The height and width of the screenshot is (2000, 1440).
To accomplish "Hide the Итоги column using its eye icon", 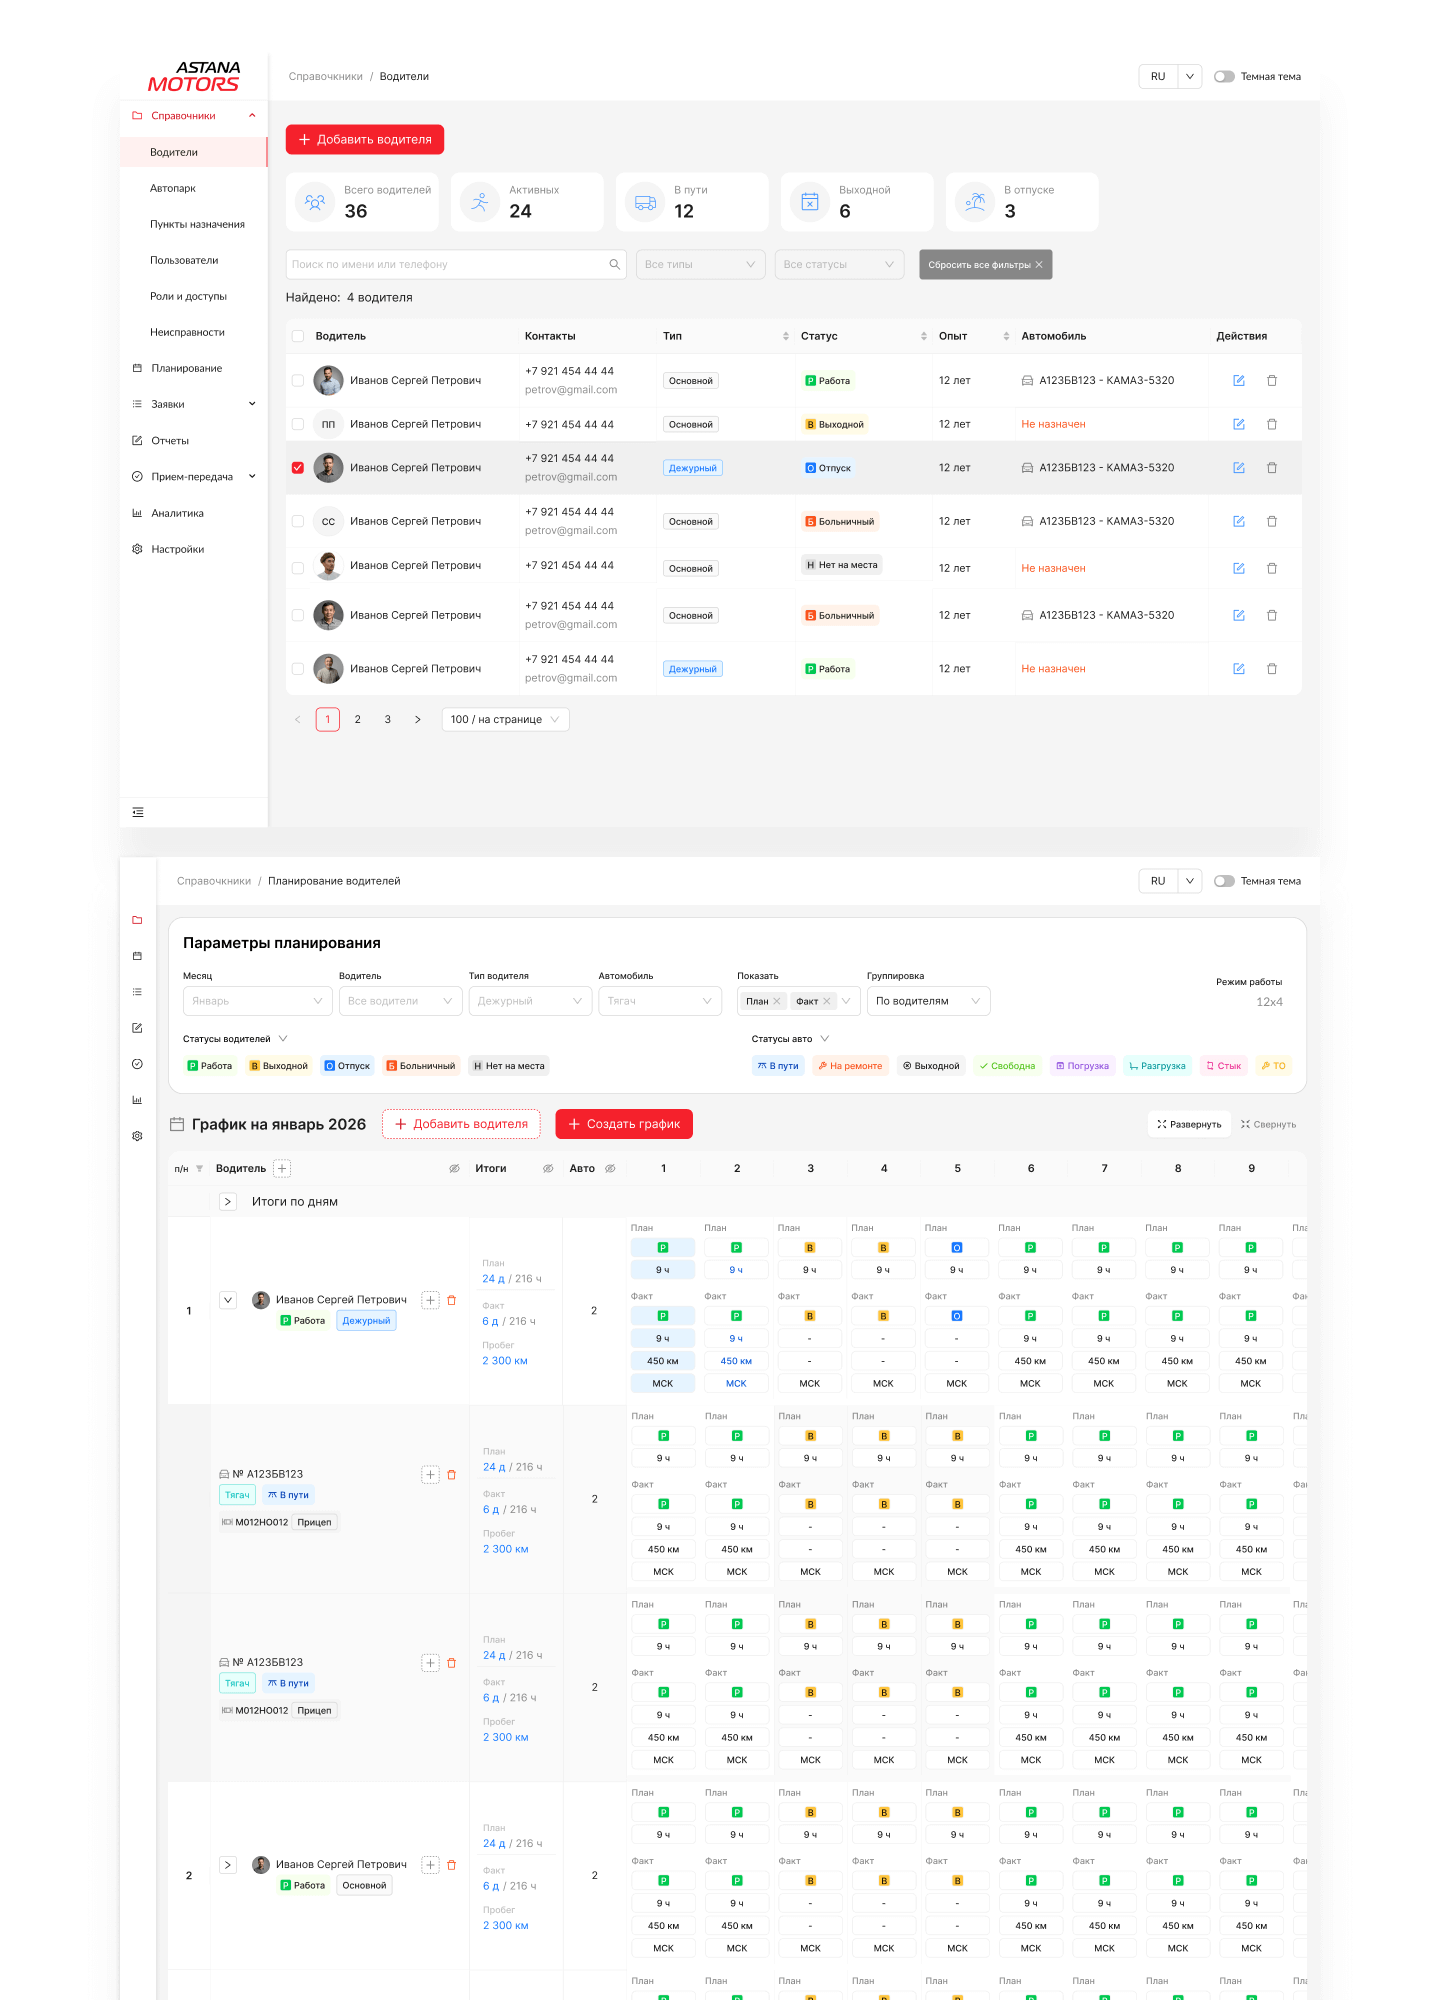I will pos(548,1168).
